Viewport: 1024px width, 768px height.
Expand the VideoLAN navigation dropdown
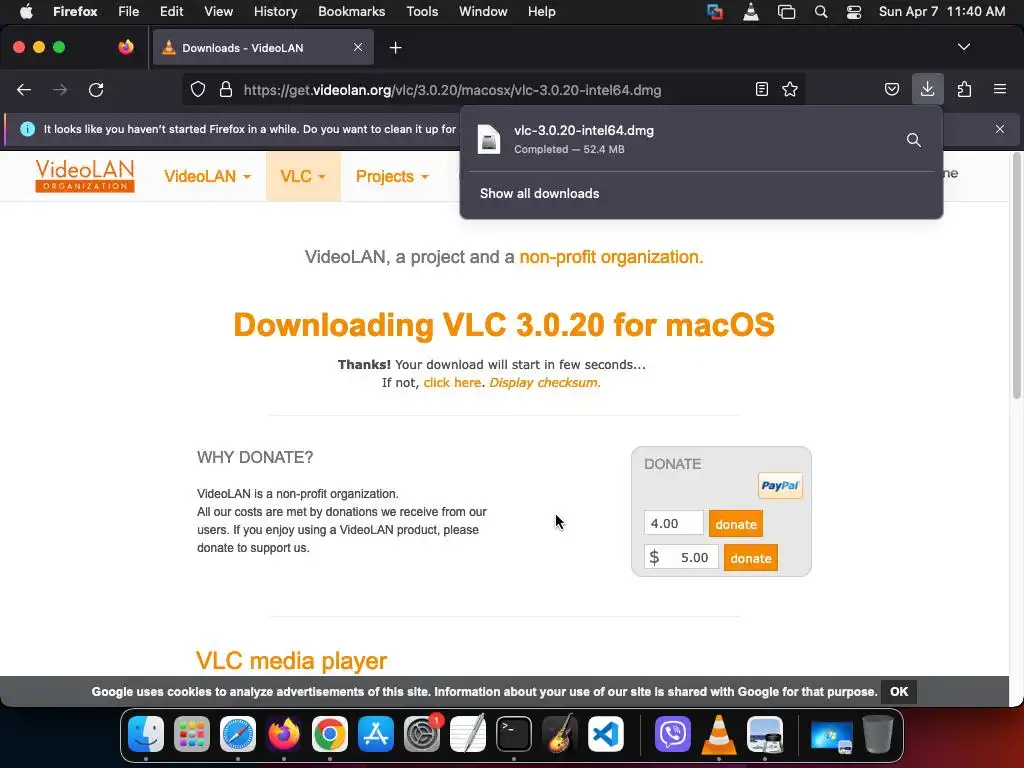(x=207, y=176)
